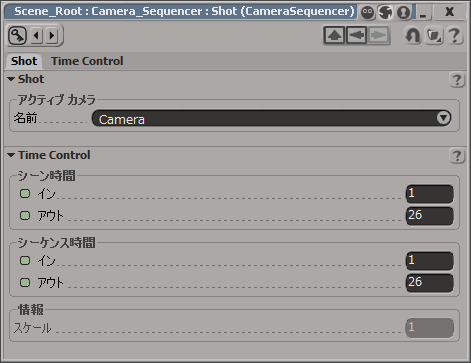Switch to the Time Control tab
Viewport: 471px width, 363px height.
tap(87, 61)
